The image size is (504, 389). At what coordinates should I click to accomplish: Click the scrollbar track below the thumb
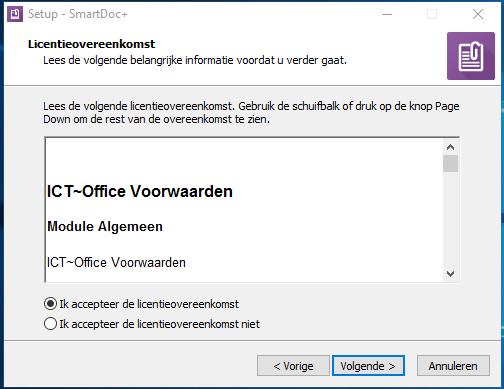click(450, 219)
